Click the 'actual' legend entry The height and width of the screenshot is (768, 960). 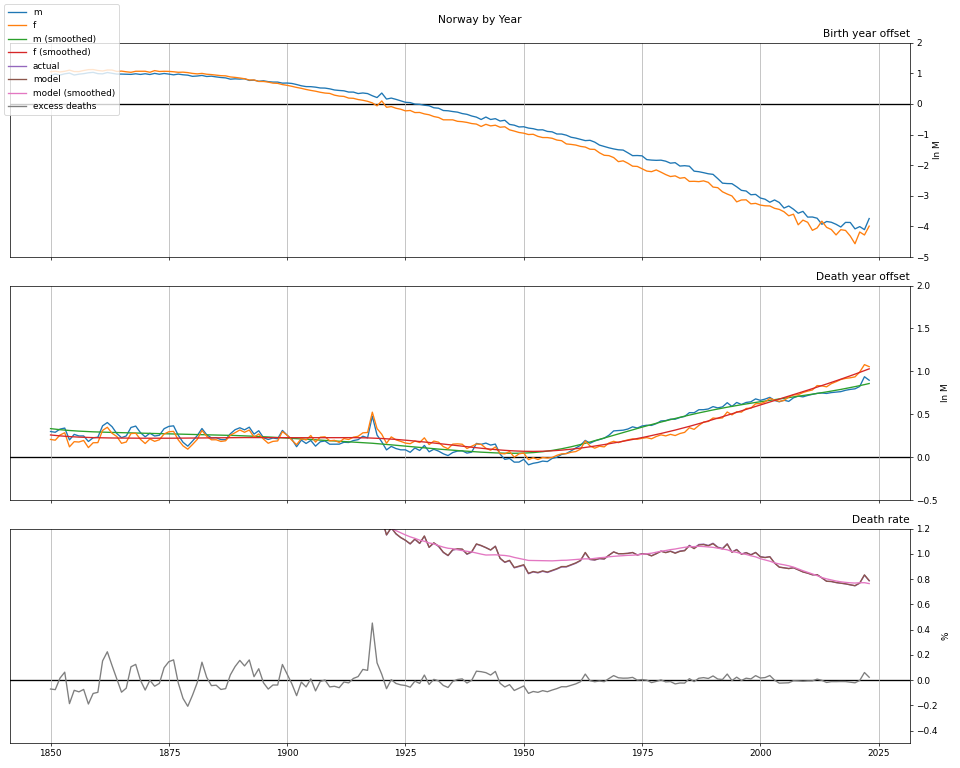click(x=46, y=66)
